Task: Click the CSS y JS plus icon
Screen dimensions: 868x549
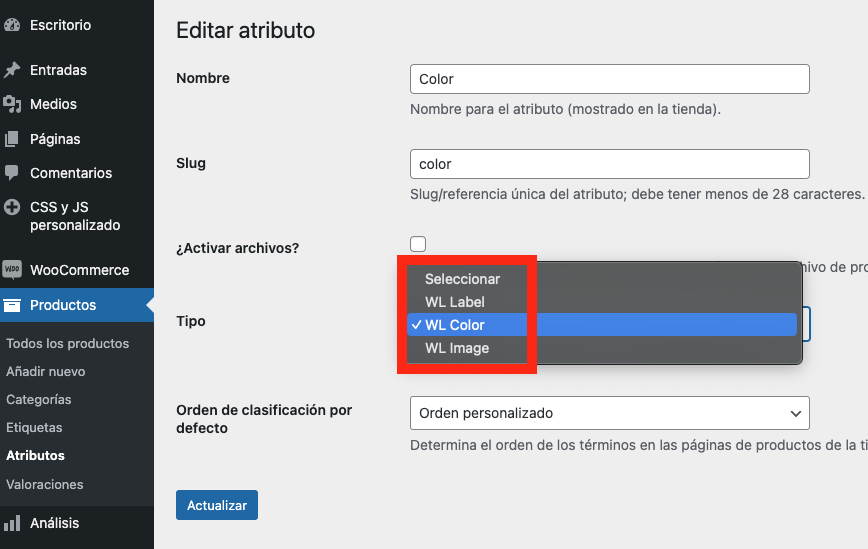Action: 12,208
